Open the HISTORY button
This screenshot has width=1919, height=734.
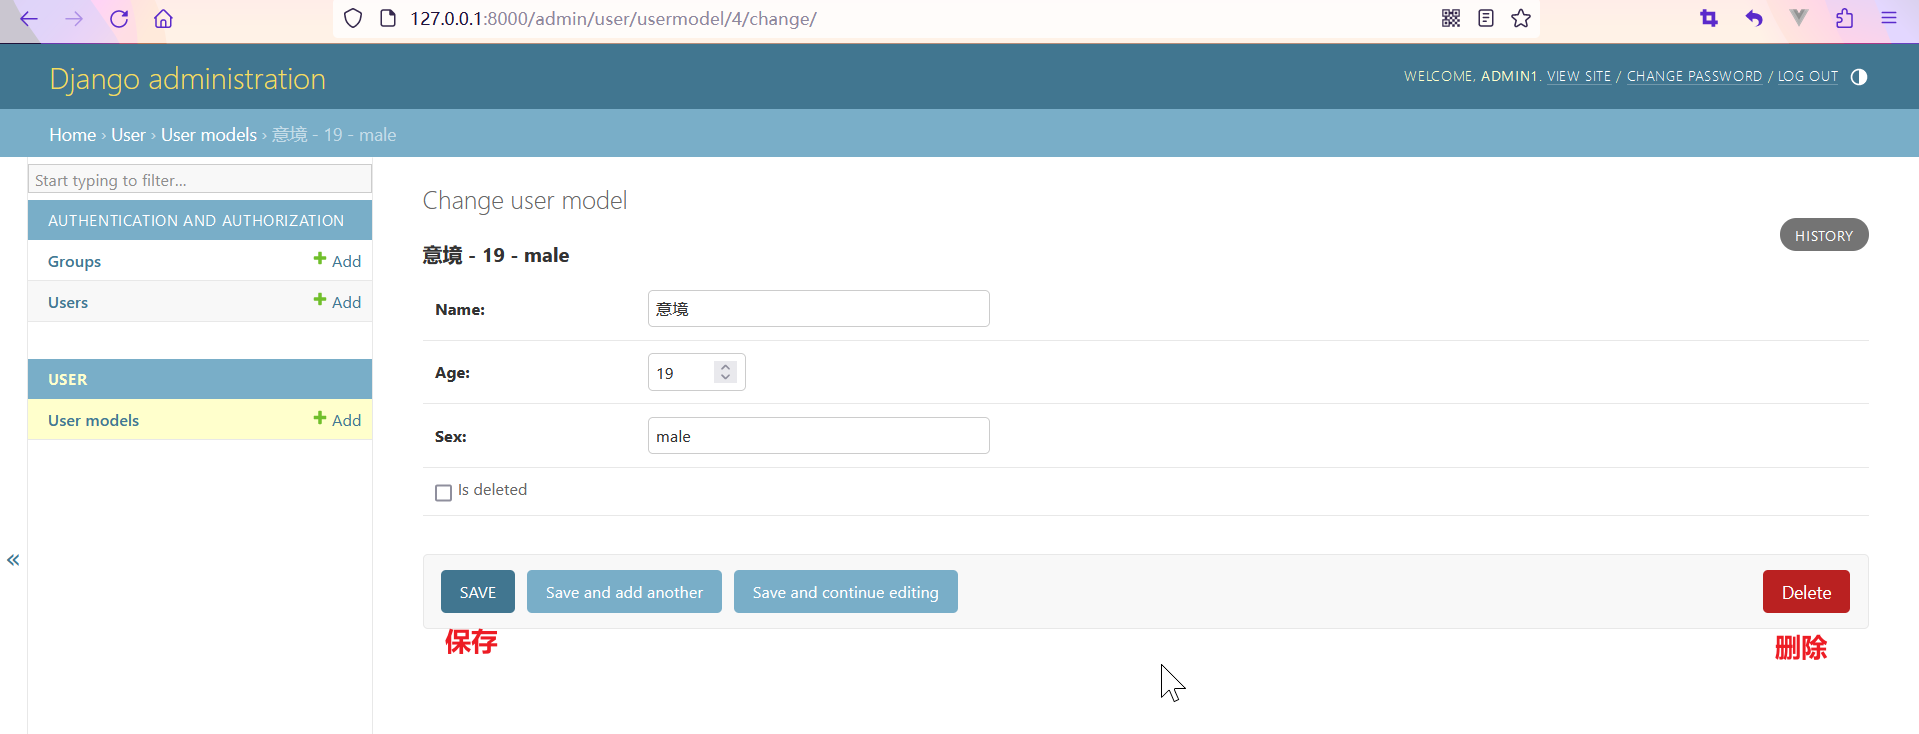click(1824, 235)
